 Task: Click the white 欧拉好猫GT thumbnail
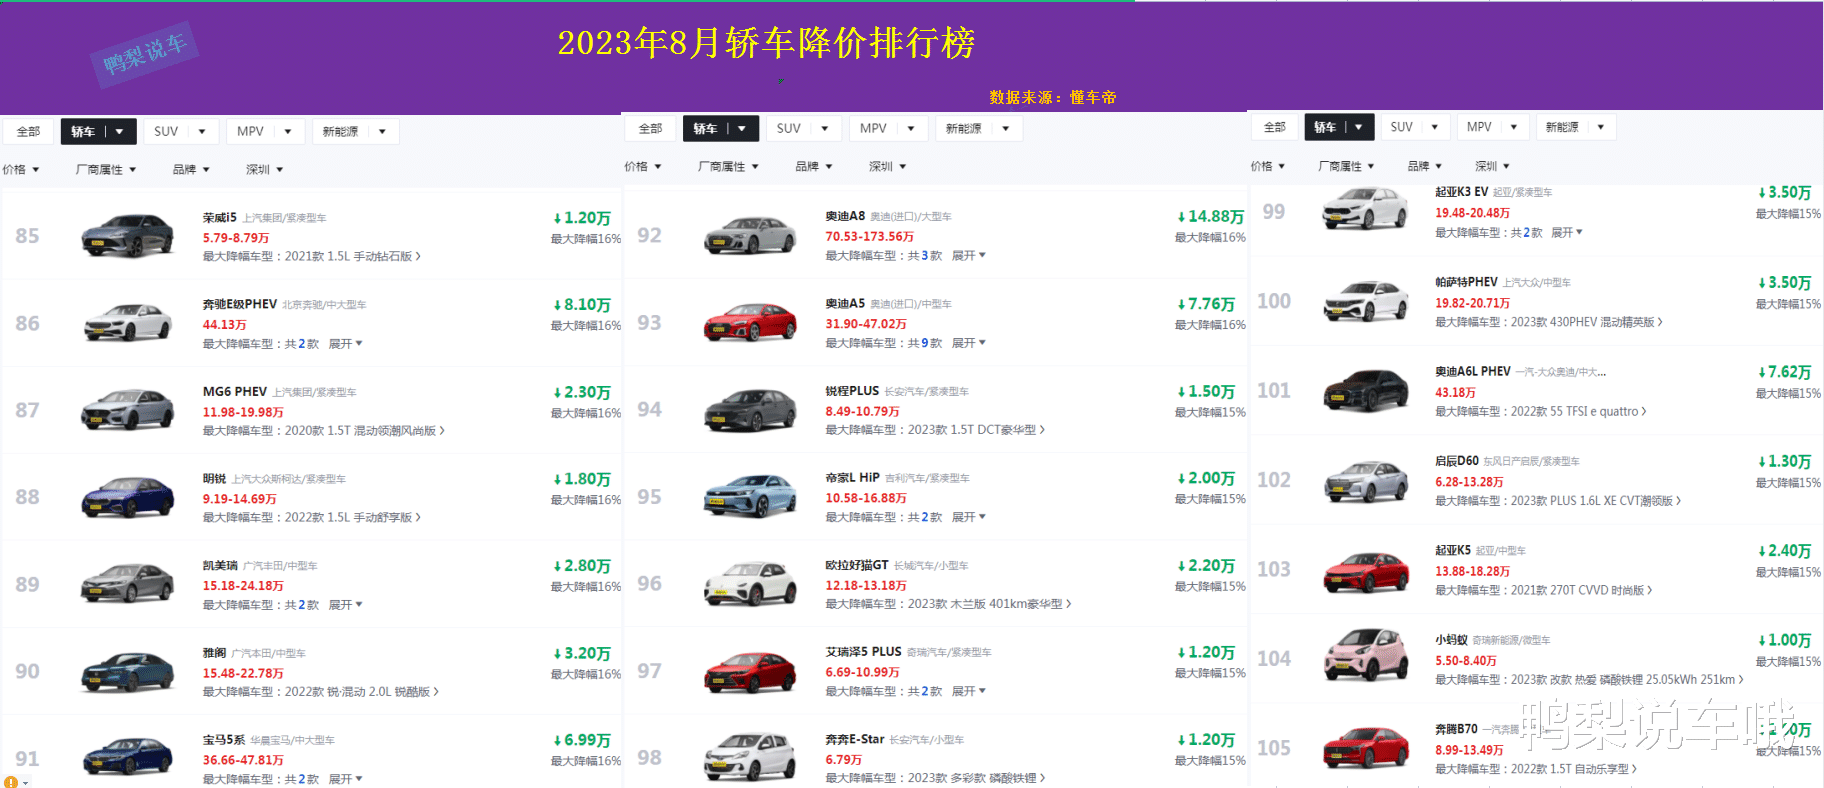point(750,584)
